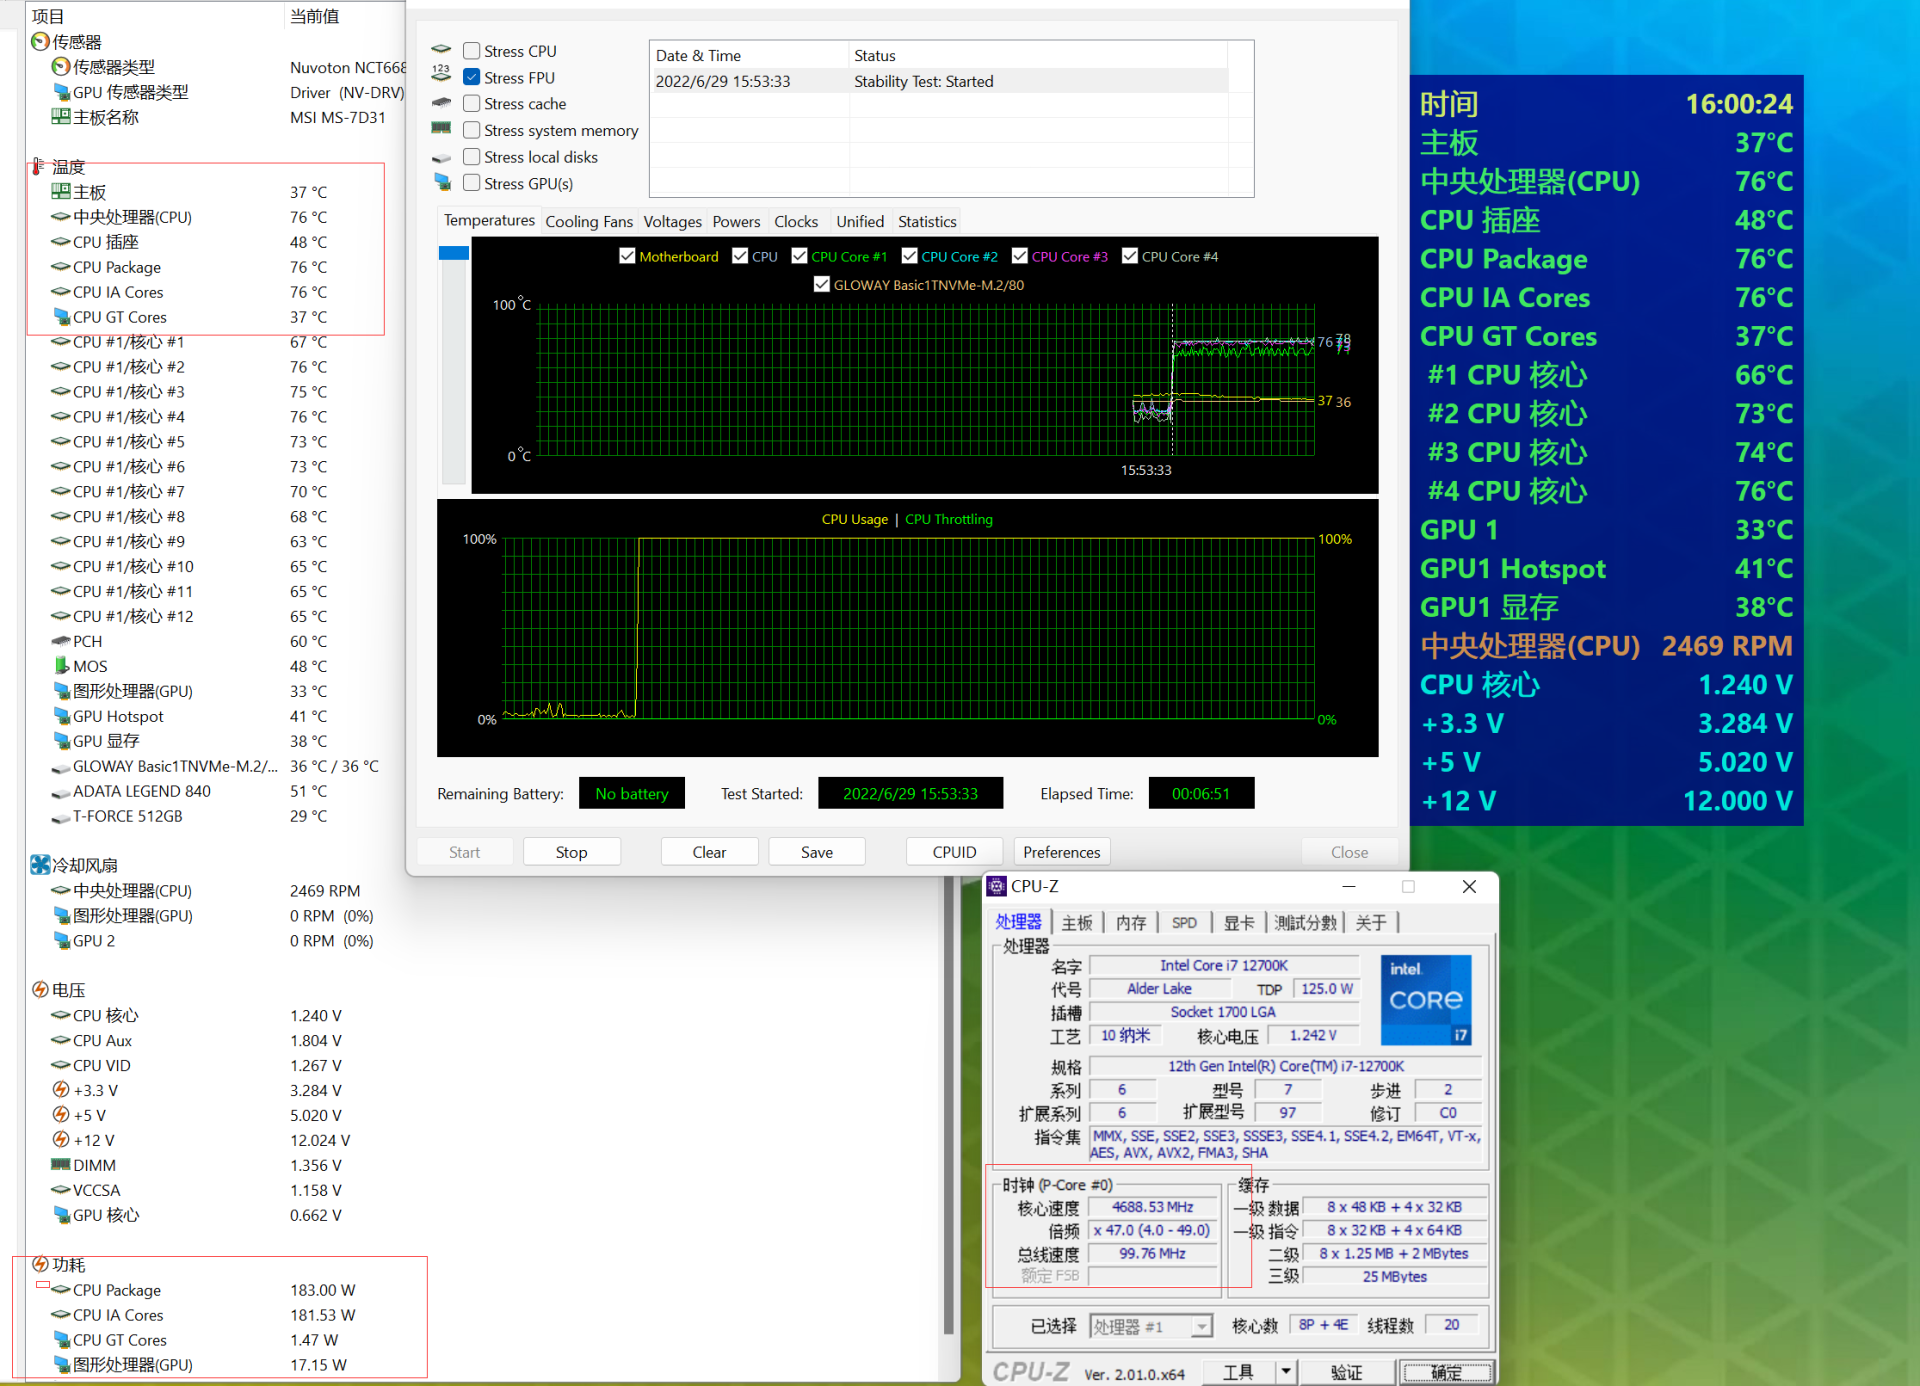Open the 处理器 #1 selection dropdown

coord(1202,1326)
